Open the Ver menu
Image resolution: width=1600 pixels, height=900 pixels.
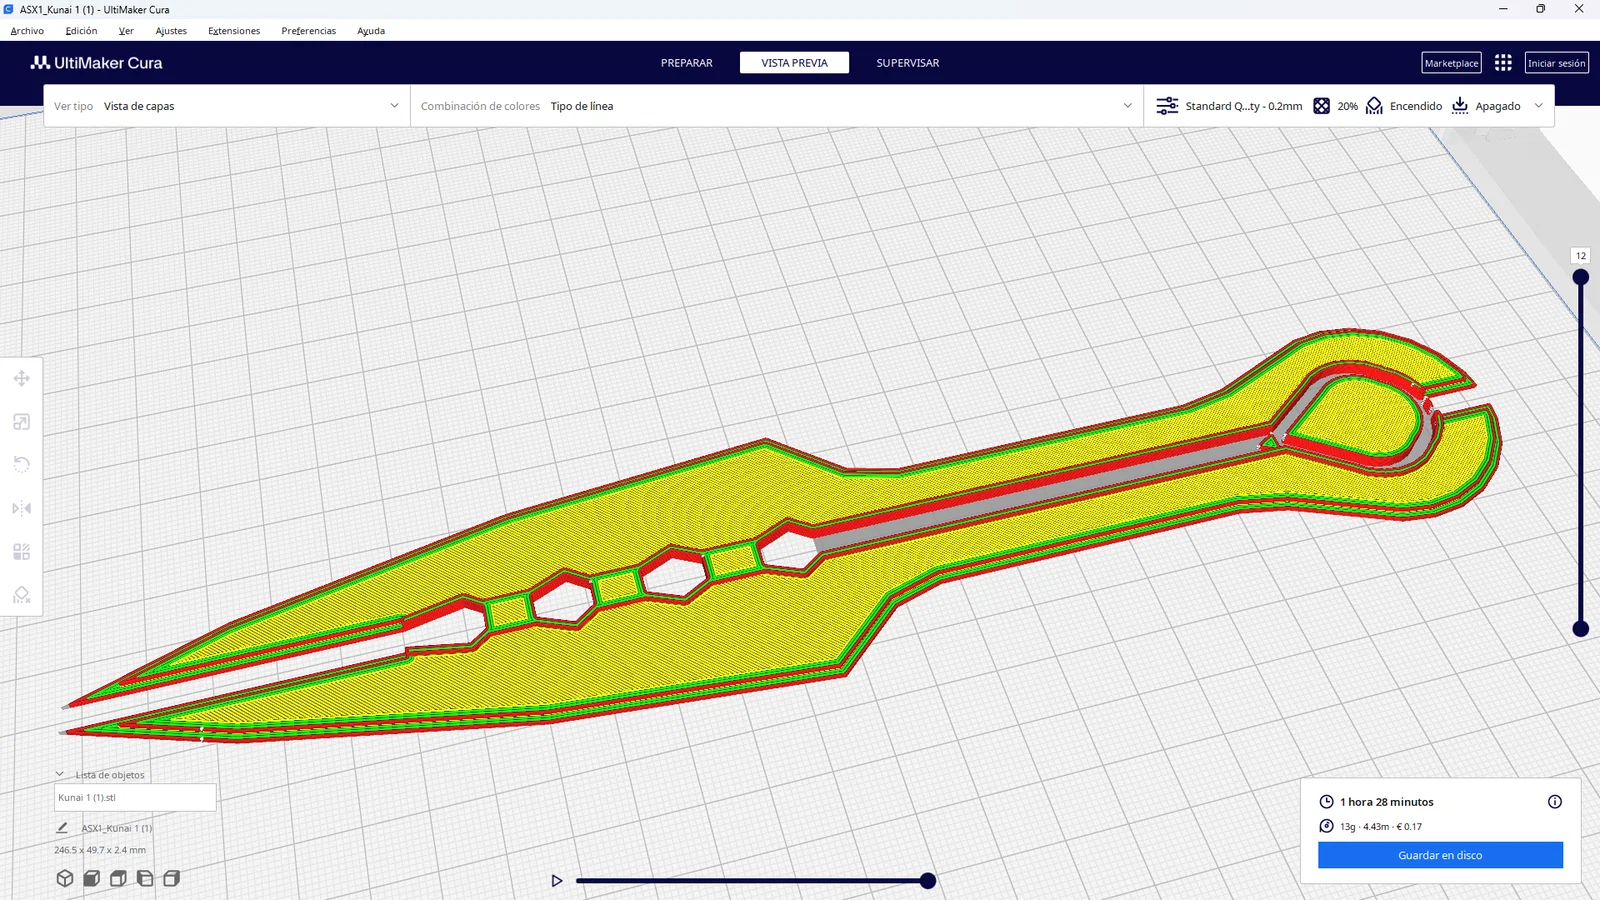(x=126, y=31)
